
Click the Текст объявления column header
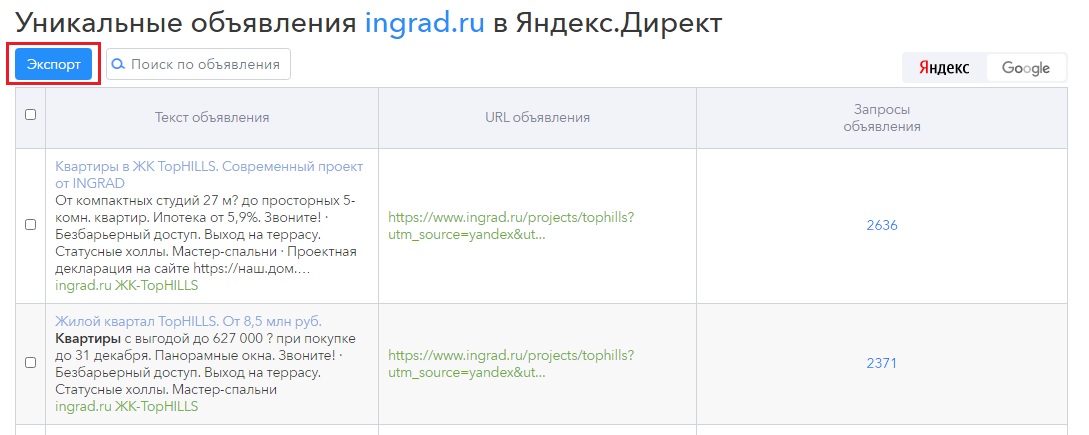tap(212, 117)
